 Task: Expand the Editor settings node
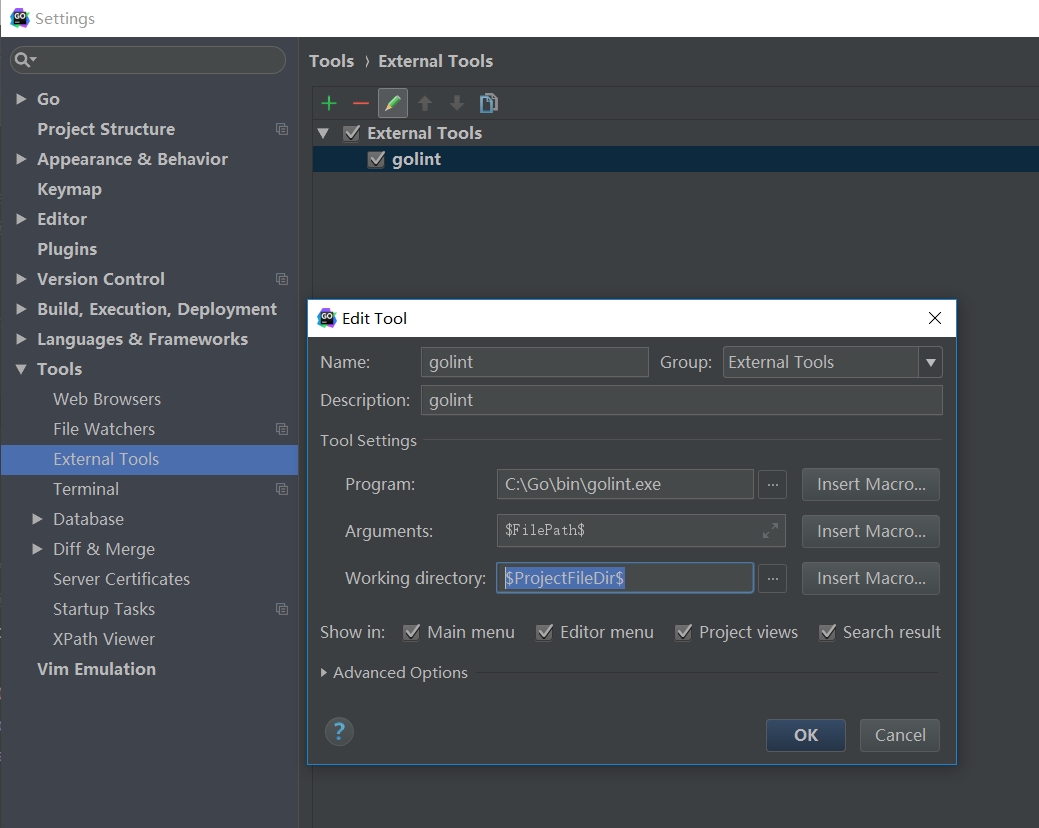pyautogui.click(x=21, y=219)
